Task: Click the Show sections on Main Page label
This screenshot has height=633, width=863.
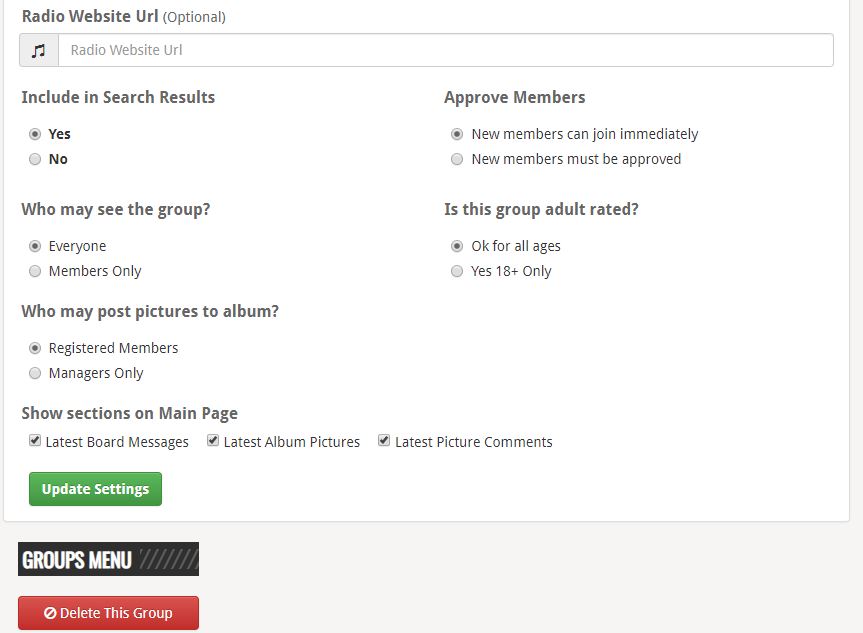Action: pos(129,413)
